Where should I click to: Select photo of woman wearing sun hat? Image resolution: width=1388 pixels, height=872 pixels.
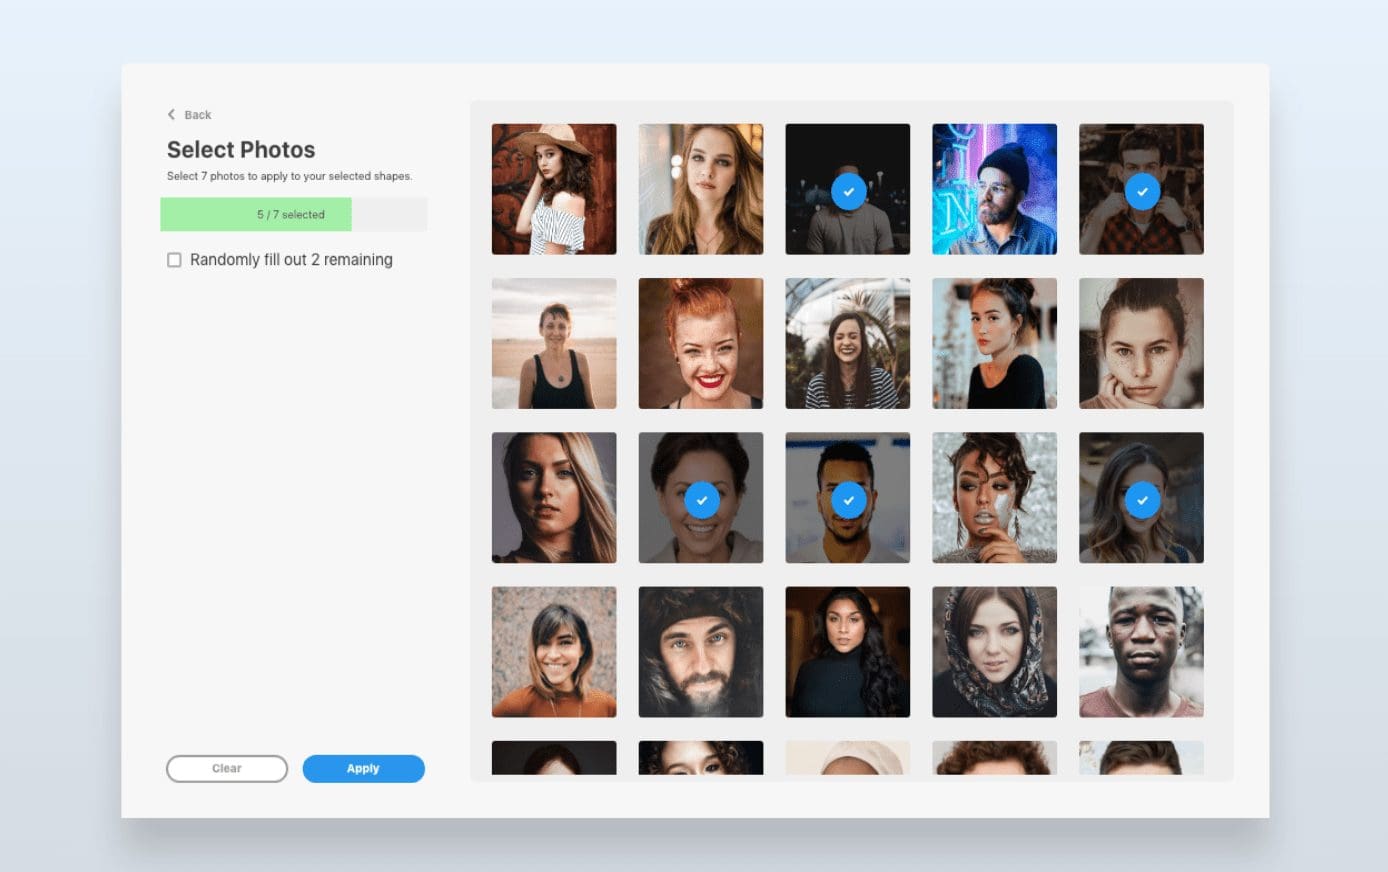pos(554,189)
